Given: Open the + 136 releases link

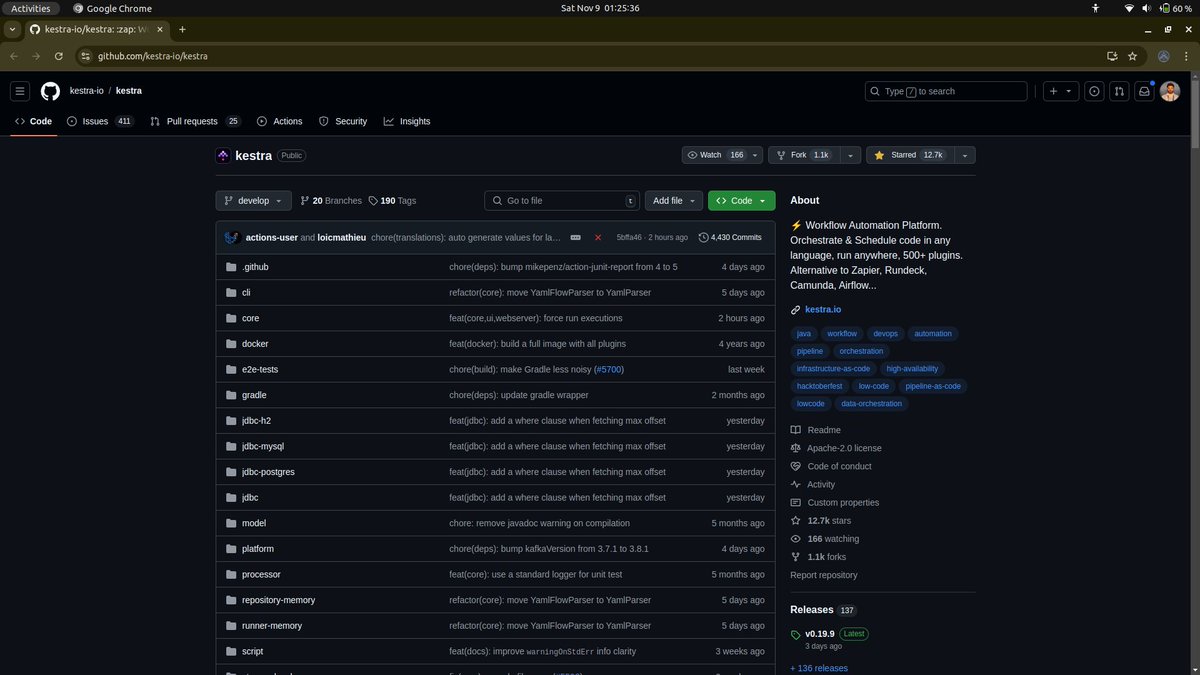Looking at the screenshot, I should 819,668.
